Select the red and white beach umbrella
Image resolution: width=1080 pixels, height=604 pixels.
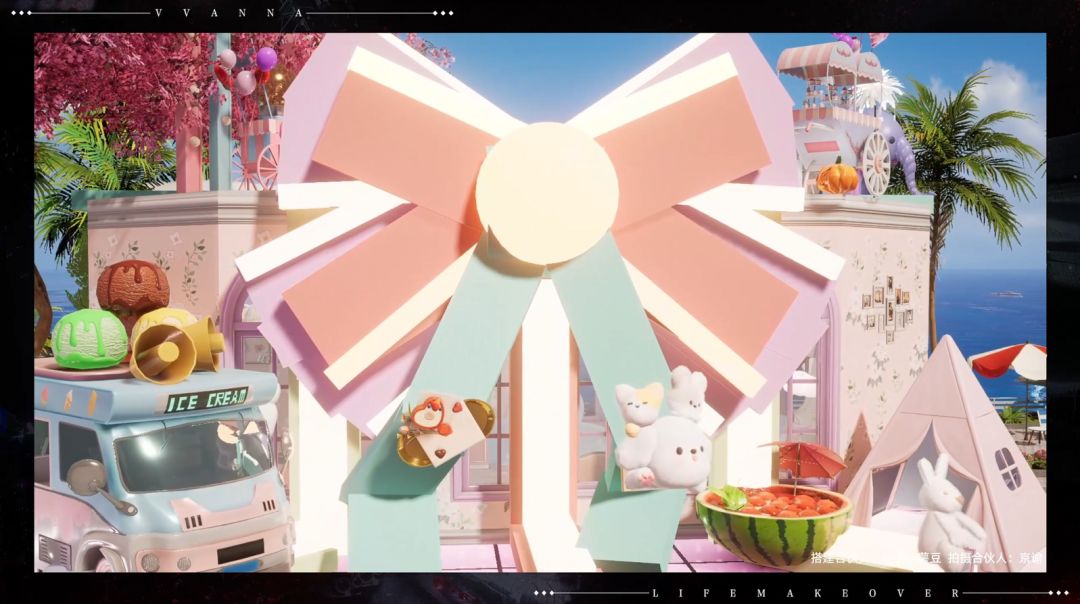click(x=1008, y=360)
